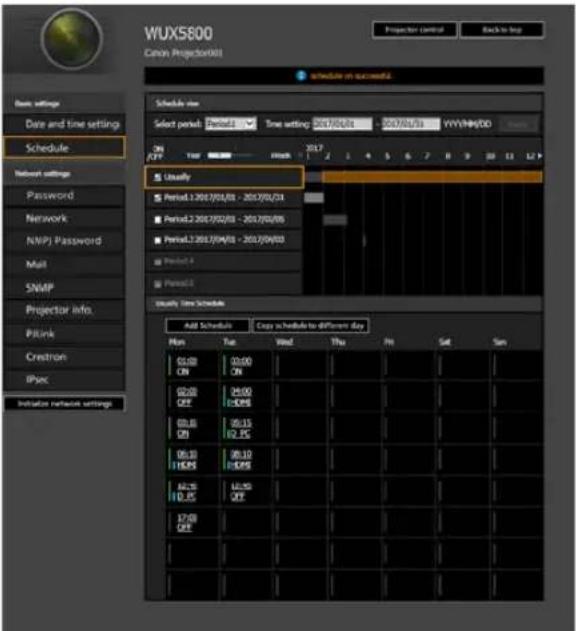
Task: Click Initialize network settings button
Action: (x=64, y=404)
